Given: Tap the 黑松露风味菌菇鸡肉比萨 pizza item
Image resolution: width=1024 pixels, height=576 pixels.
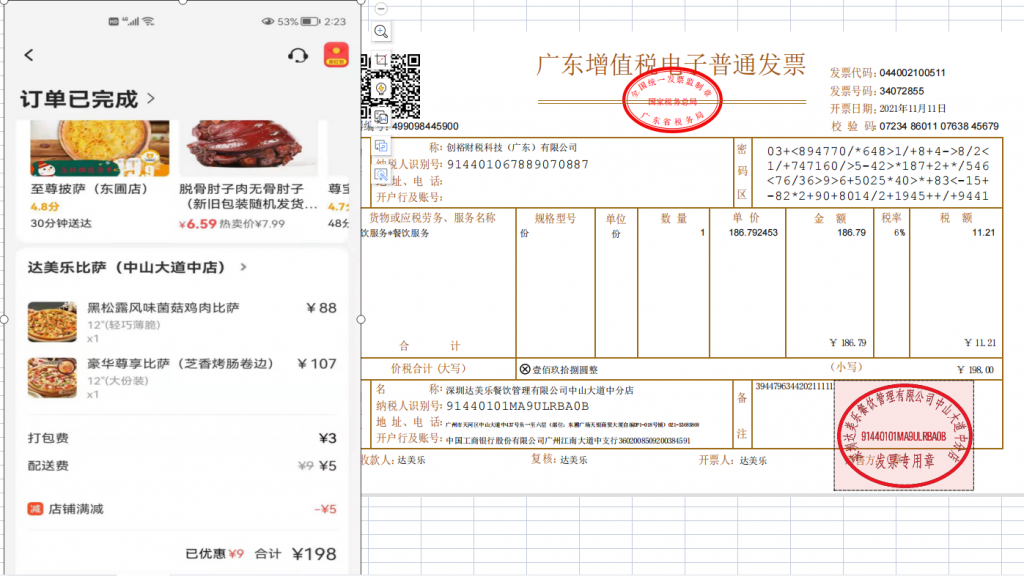Looking at the screenshot, I should [180, 322].
